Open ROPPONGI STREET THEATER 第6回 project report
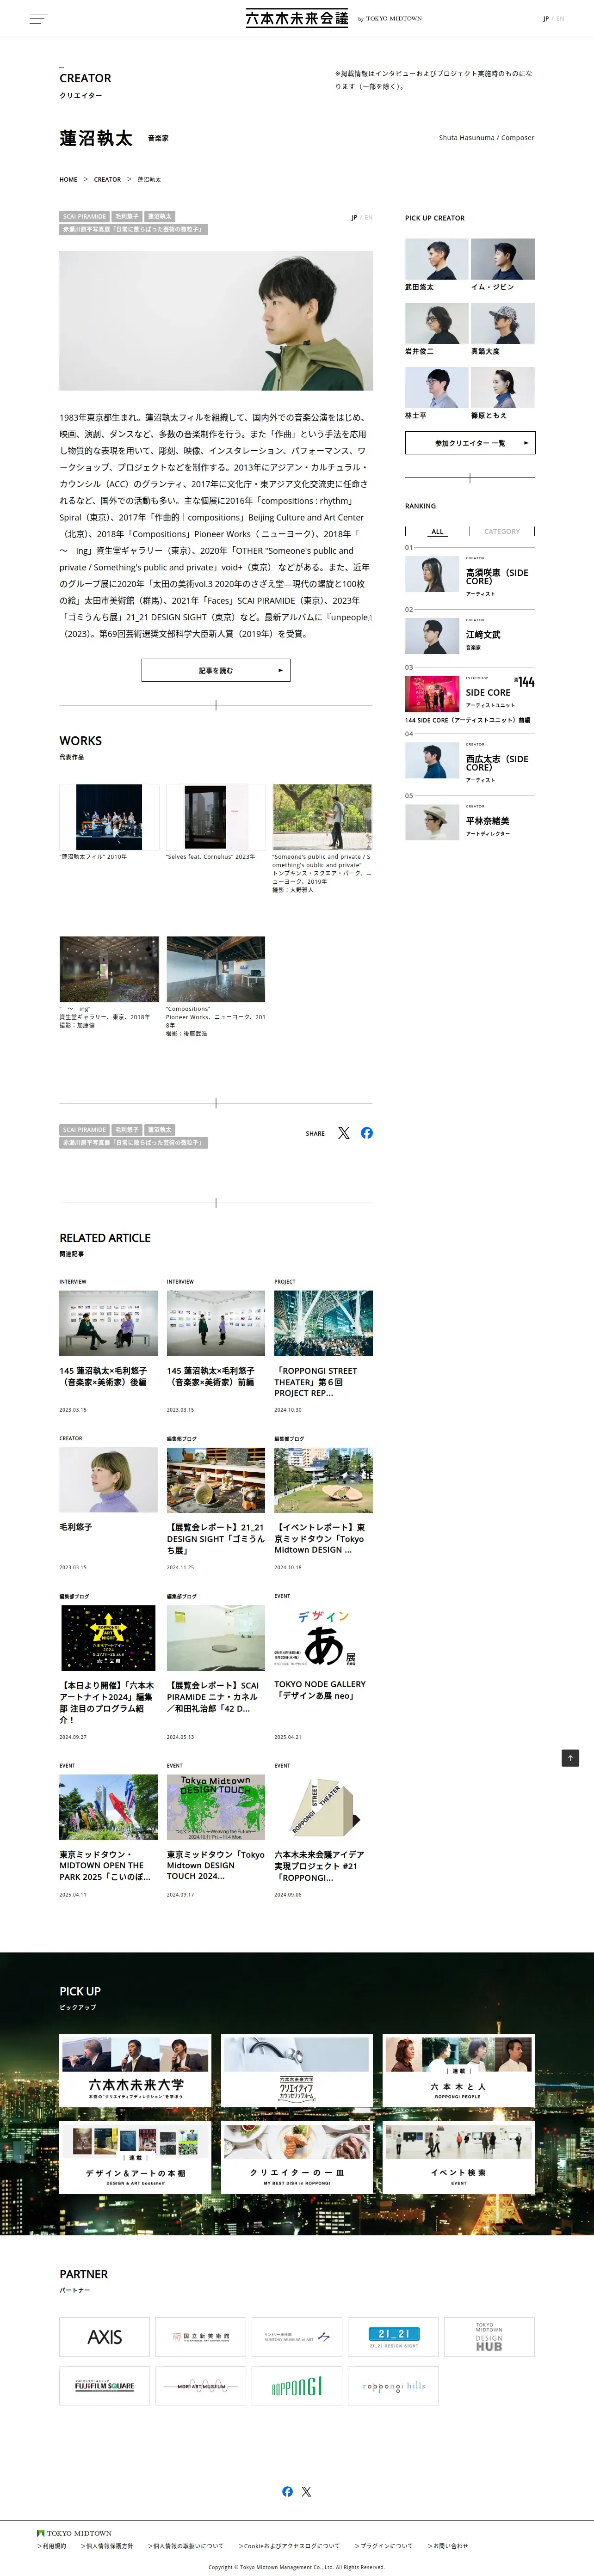 (x=323, y=1345)
